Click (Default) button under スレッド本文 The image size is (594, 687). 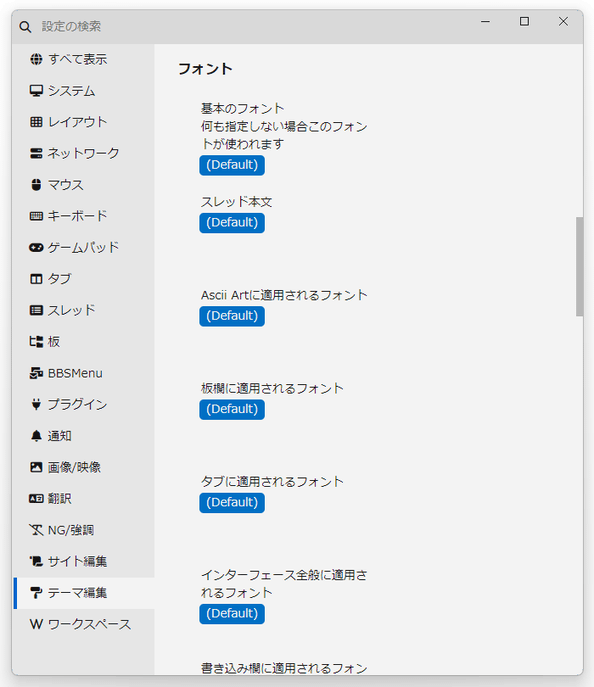tap(232, 223)
